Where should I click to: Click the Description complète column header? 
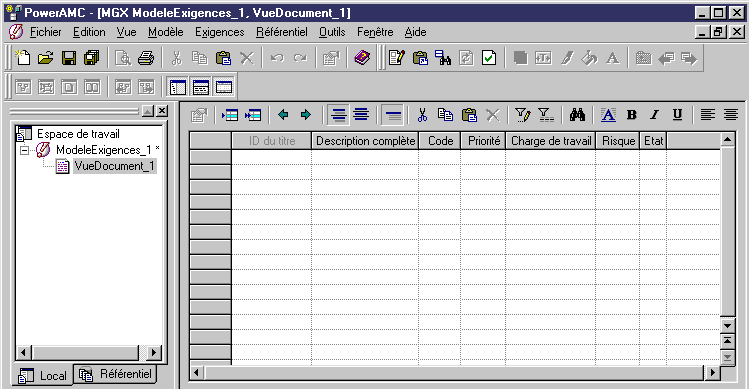pos(365,141)
